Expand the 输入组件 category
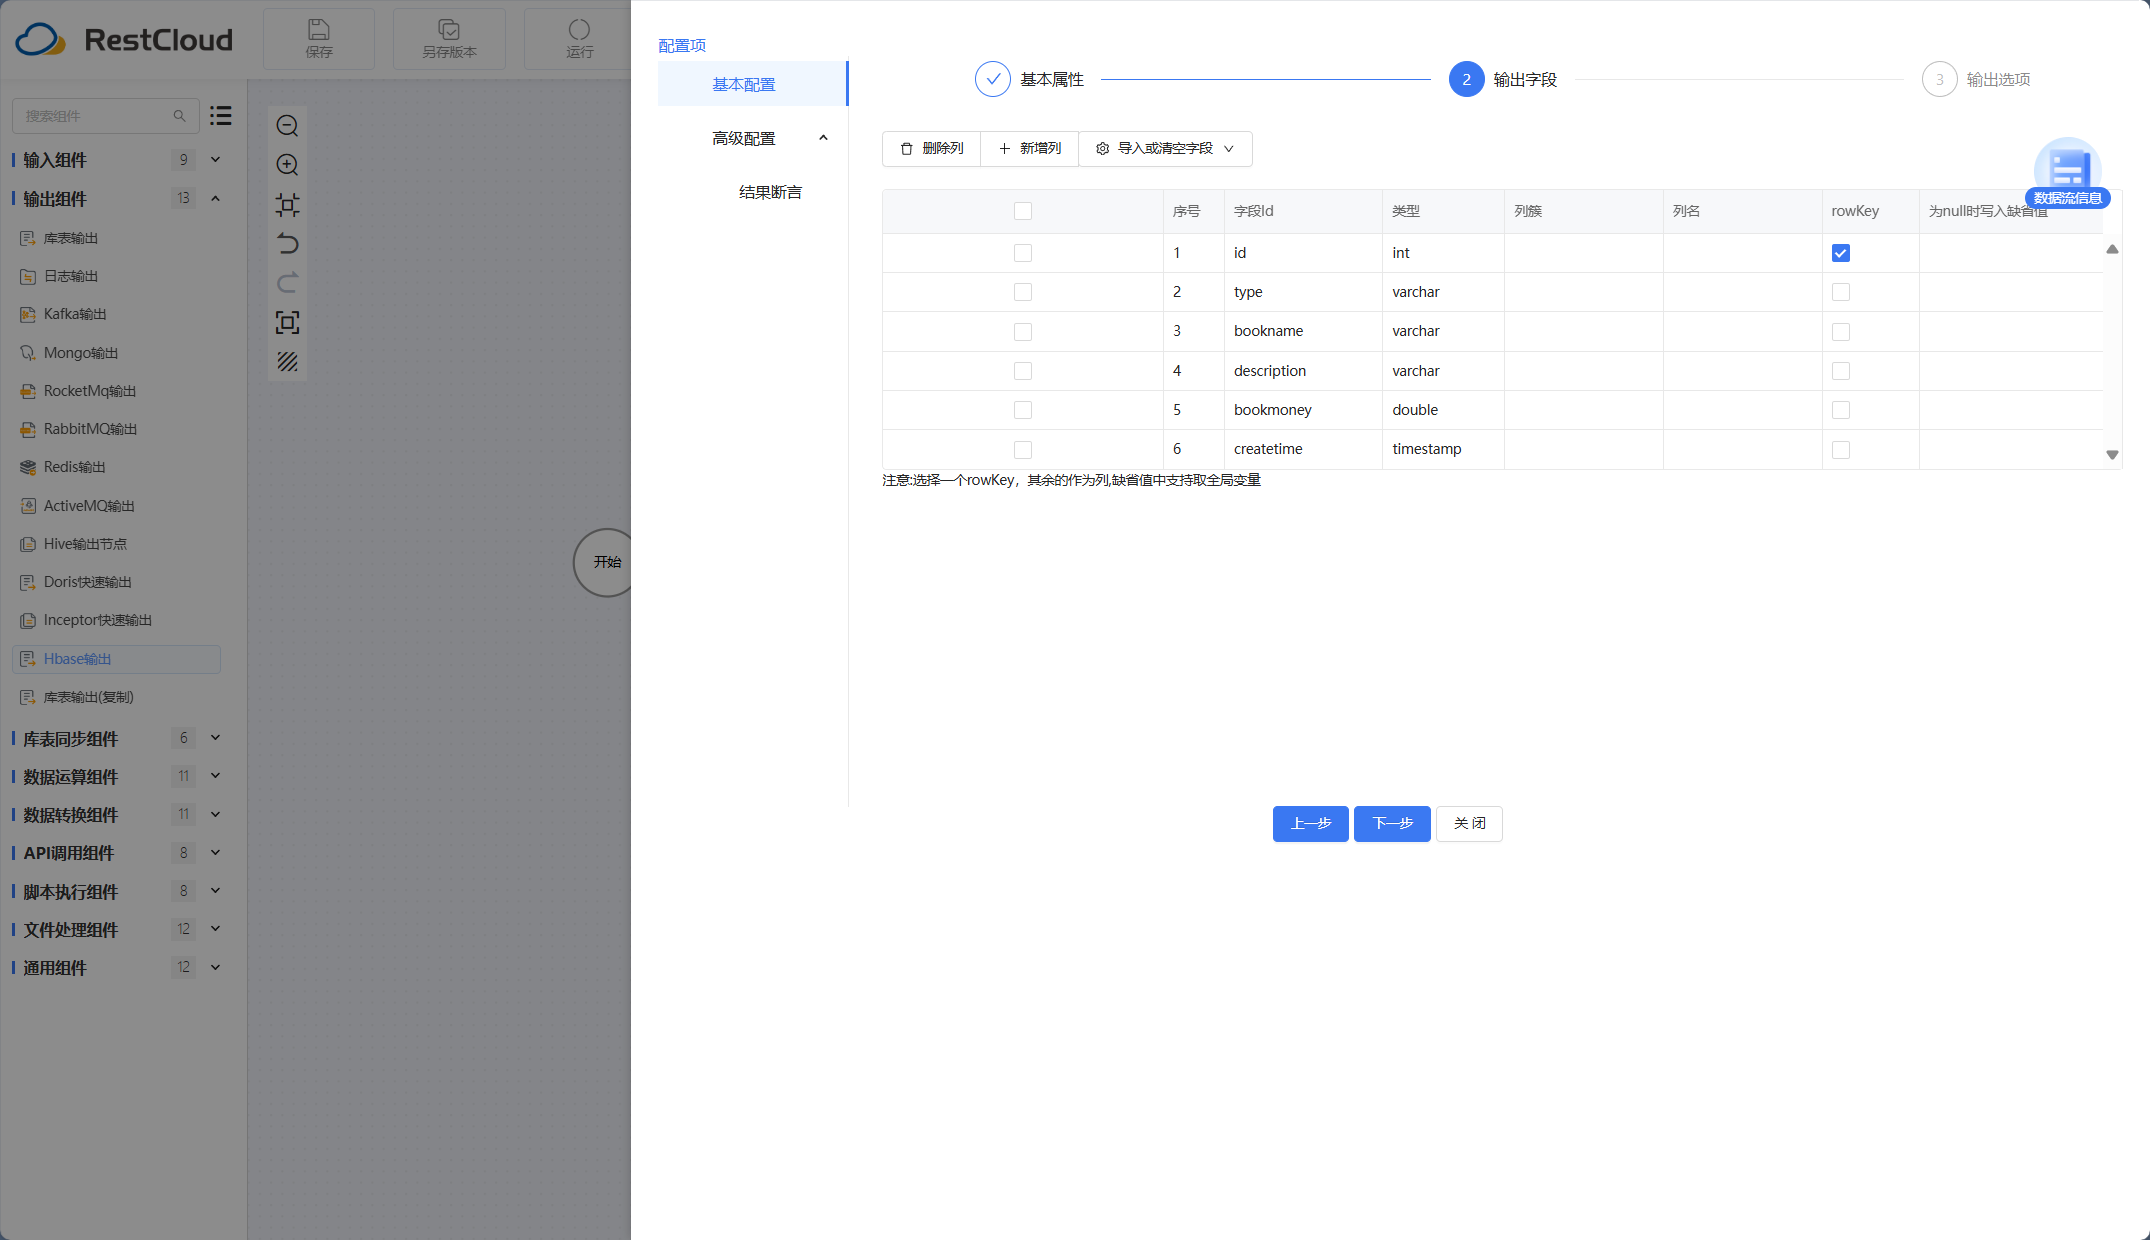2150x1240 pixels. [215, 160]
